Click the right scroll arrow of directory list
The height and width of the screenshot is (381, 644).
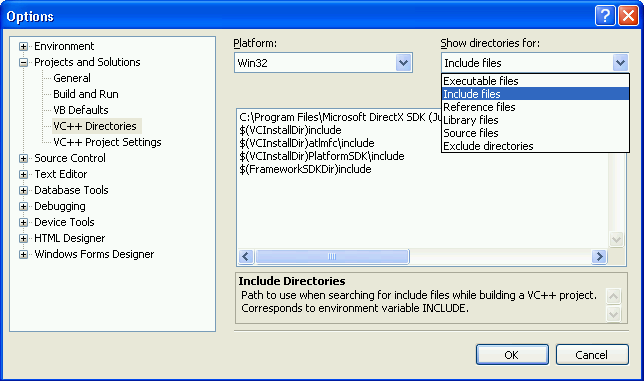(599, 257)
